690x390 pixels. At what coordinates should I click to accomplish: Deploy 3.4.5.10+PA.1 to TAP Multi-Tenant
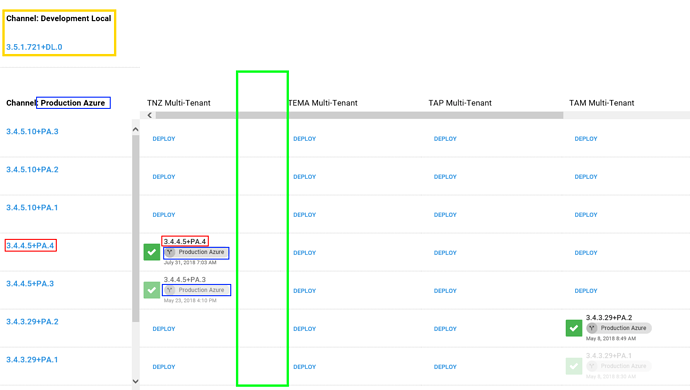445,215
